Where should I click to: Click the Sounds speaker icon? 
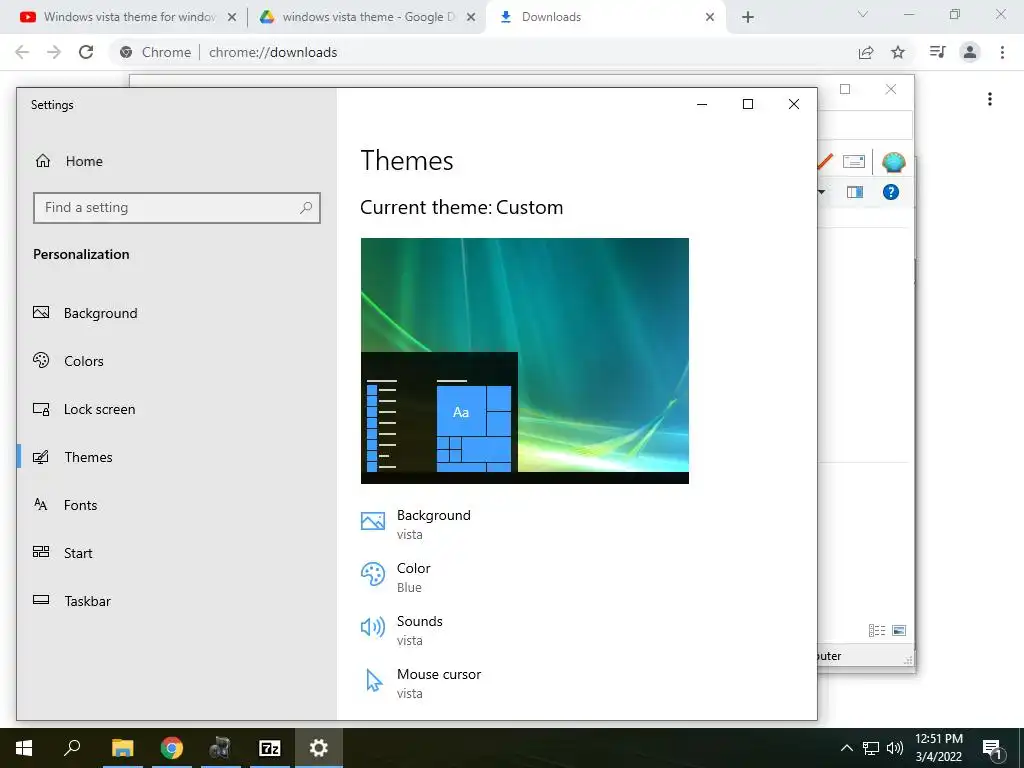coord(373,627)
